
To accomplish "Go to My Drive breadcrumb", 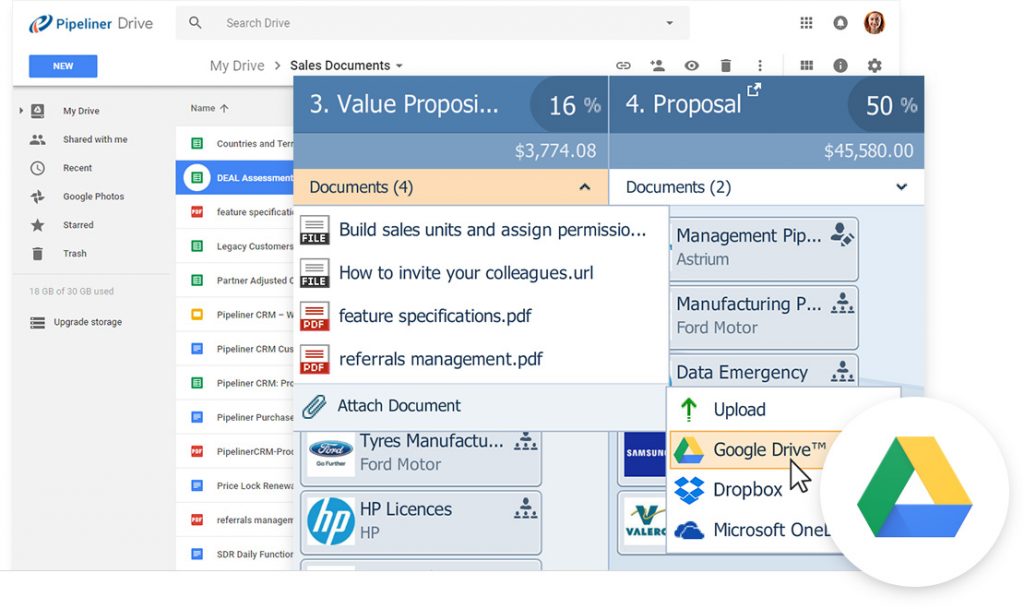I will [237, 65].
